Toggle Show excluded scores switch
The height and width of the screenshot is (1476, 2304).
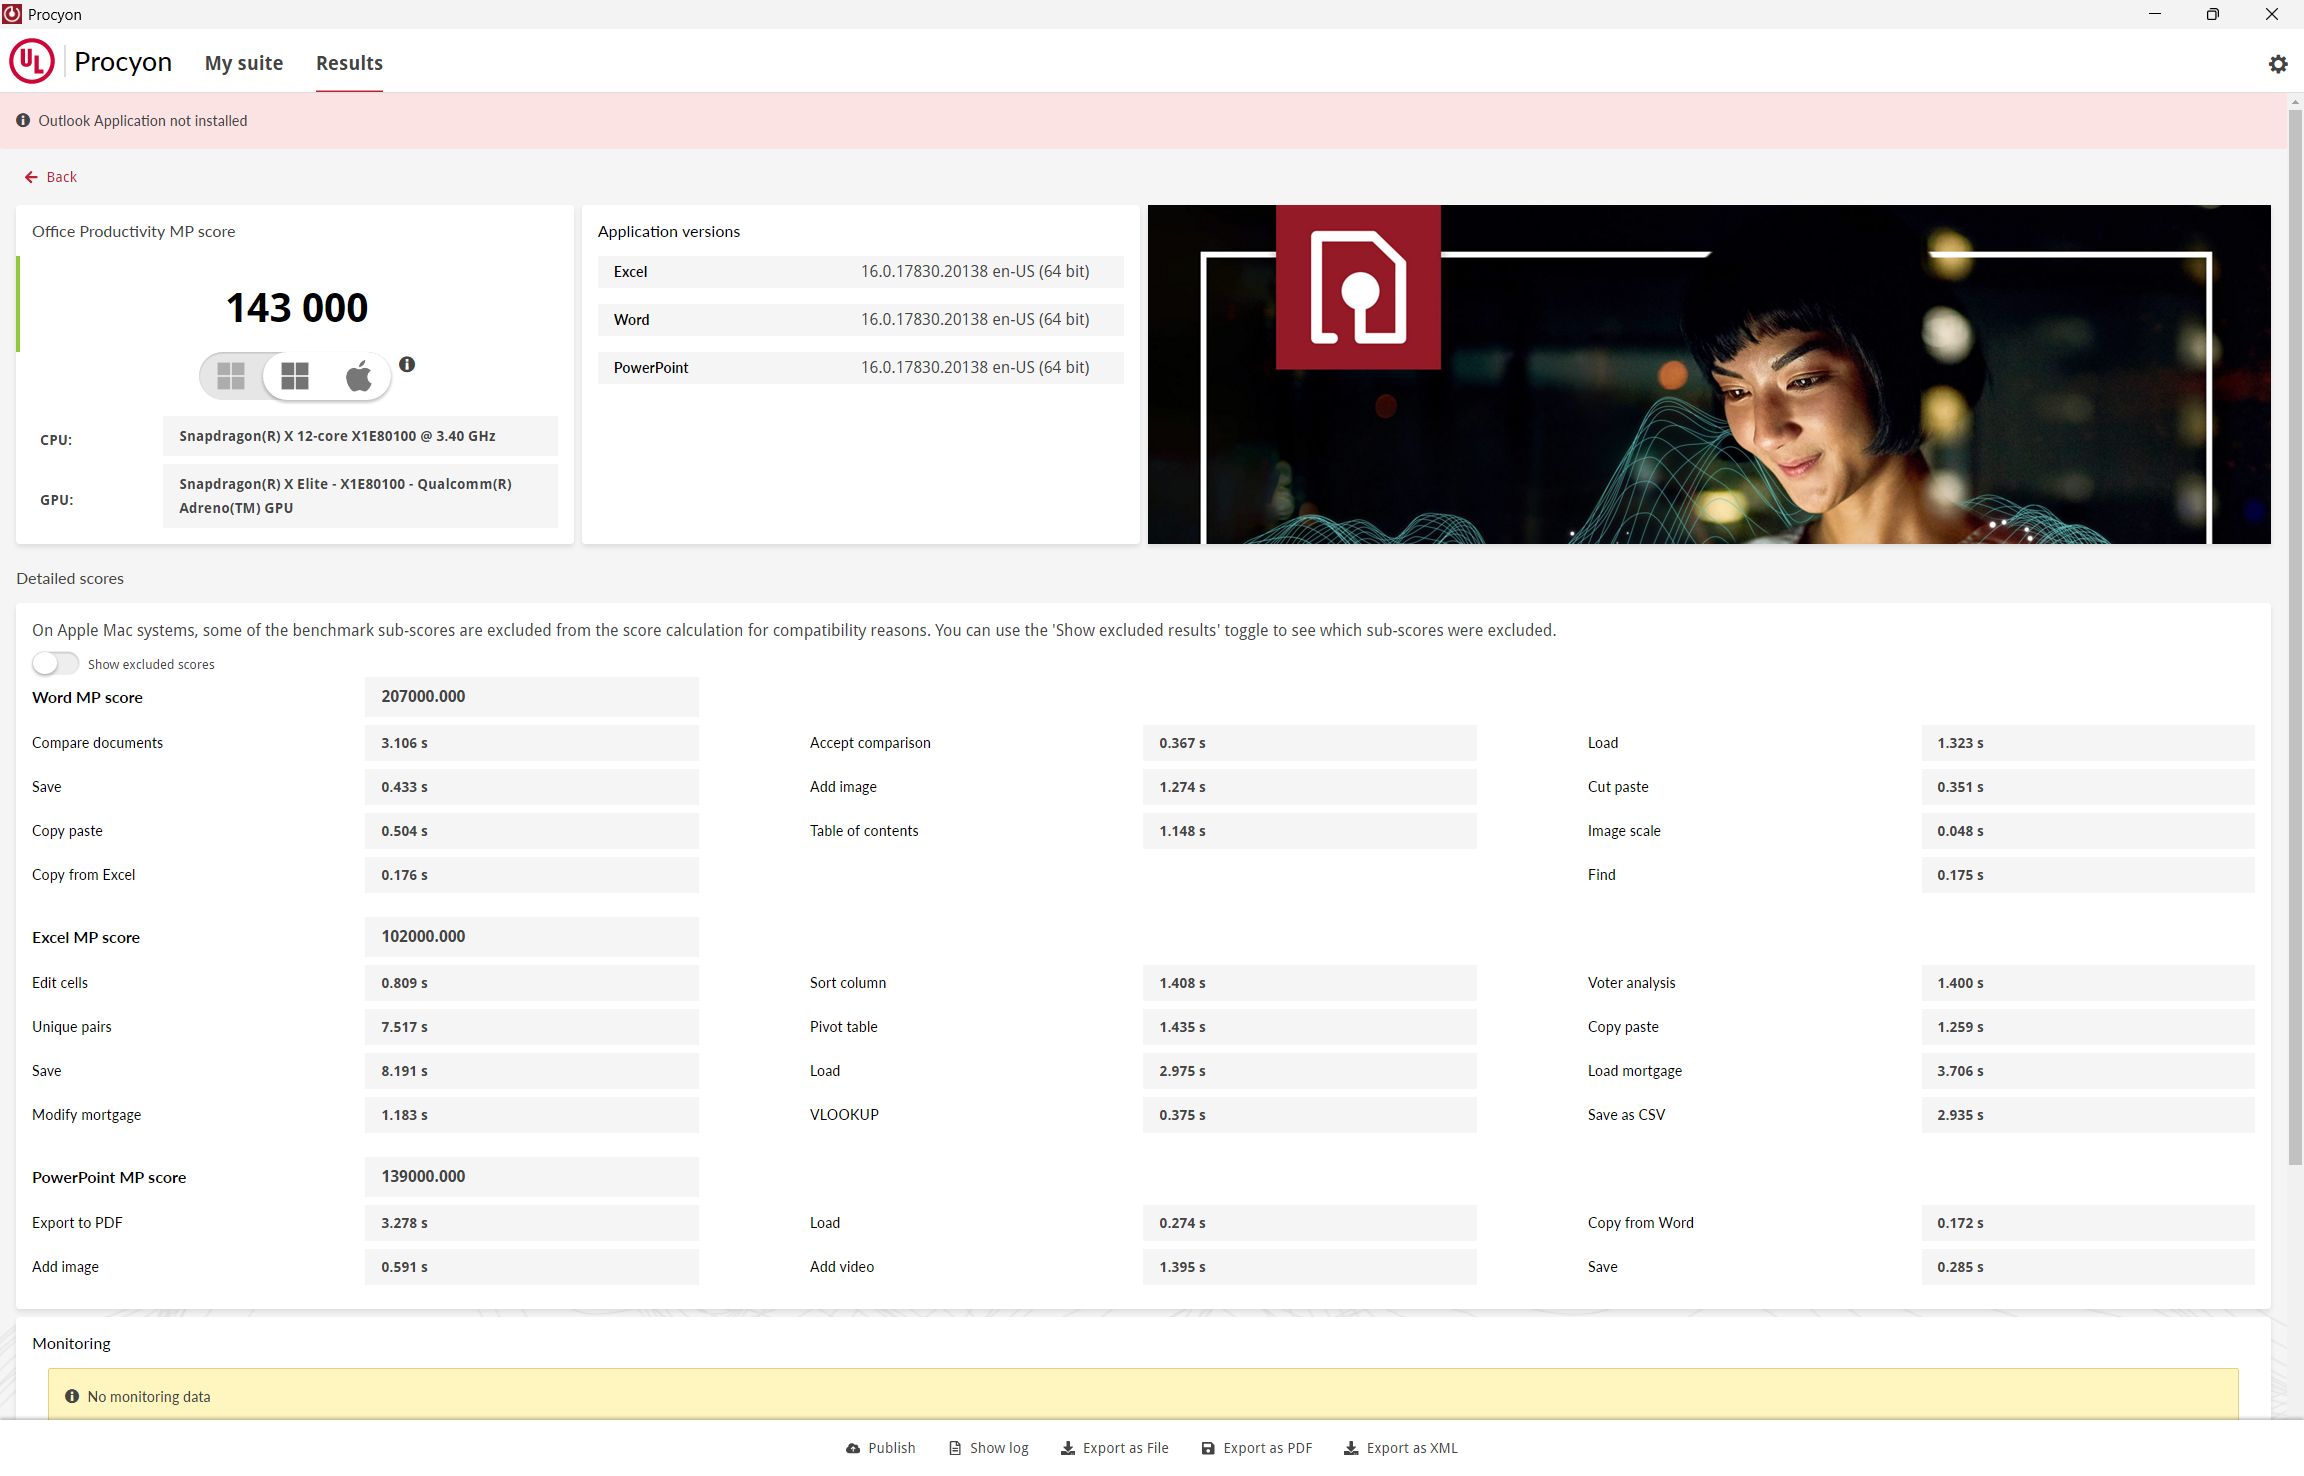coord(55,664)
